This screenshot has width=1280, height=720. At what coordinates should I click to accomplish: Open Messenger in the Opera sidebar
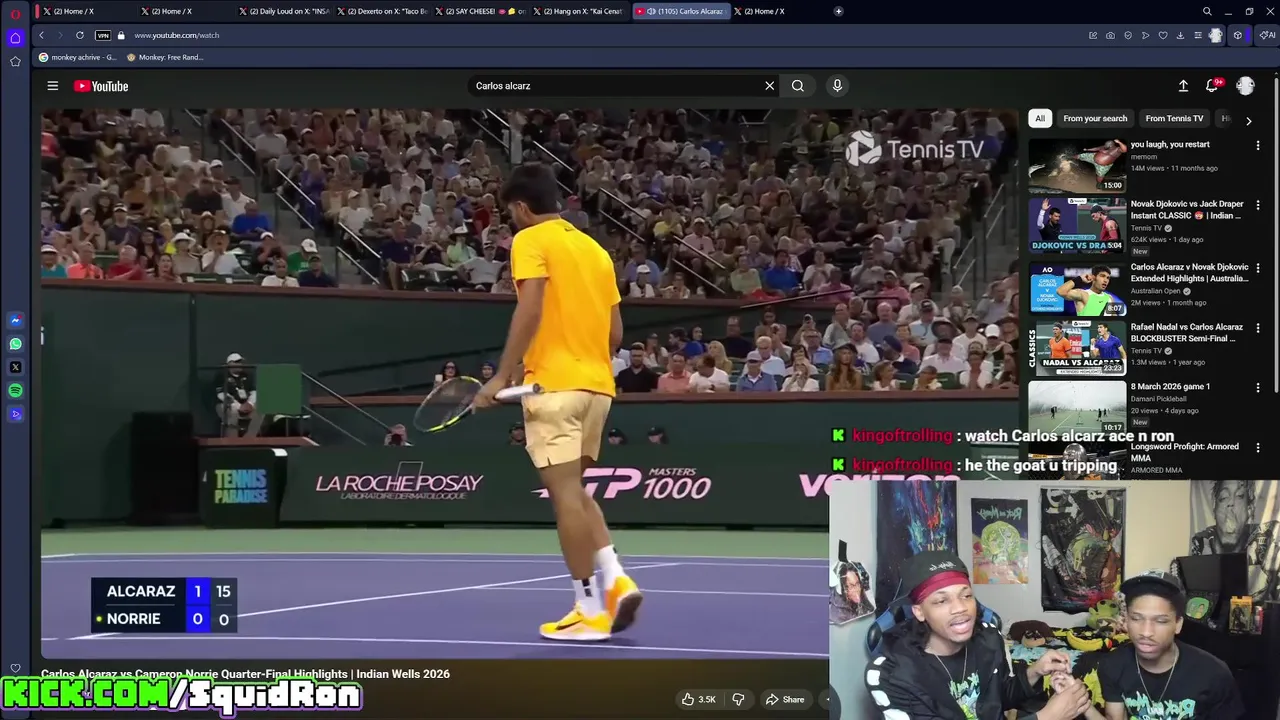pos(15,320)
